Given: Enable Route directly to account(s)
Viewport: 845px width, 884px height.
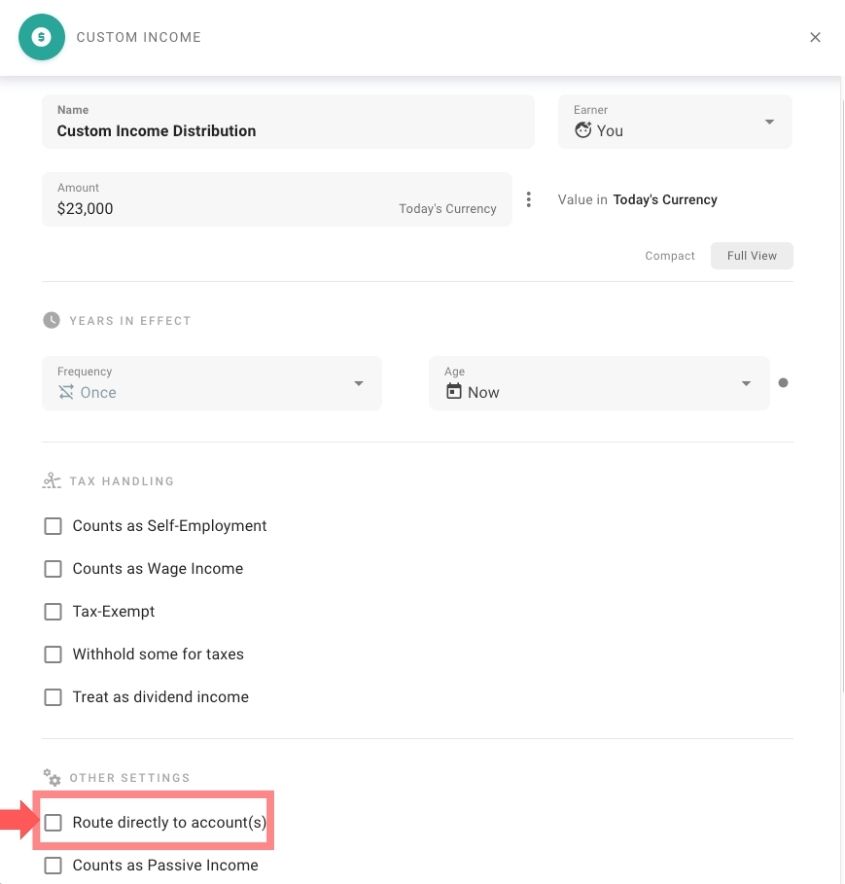Looking at the screenshot, I should [53, 821].
